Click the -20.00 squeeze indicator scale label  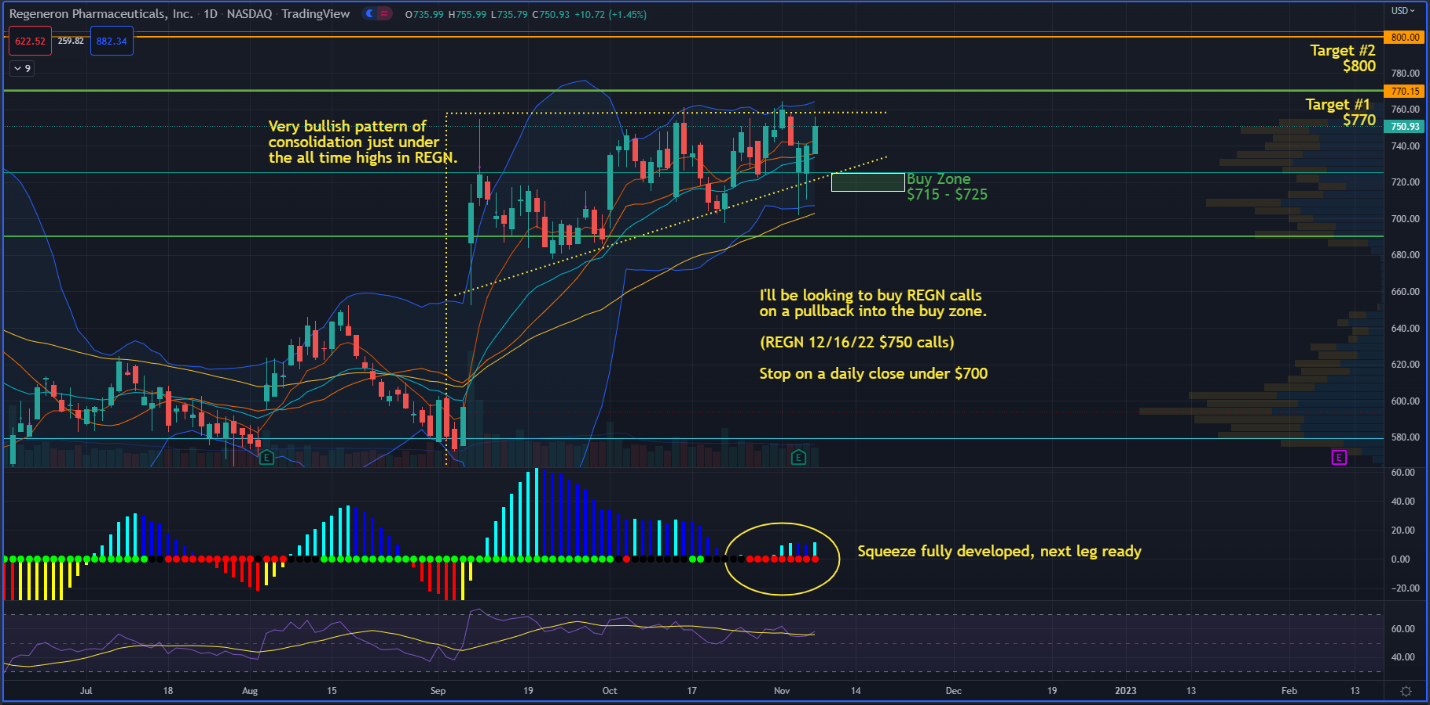[x=1404, y=588]
